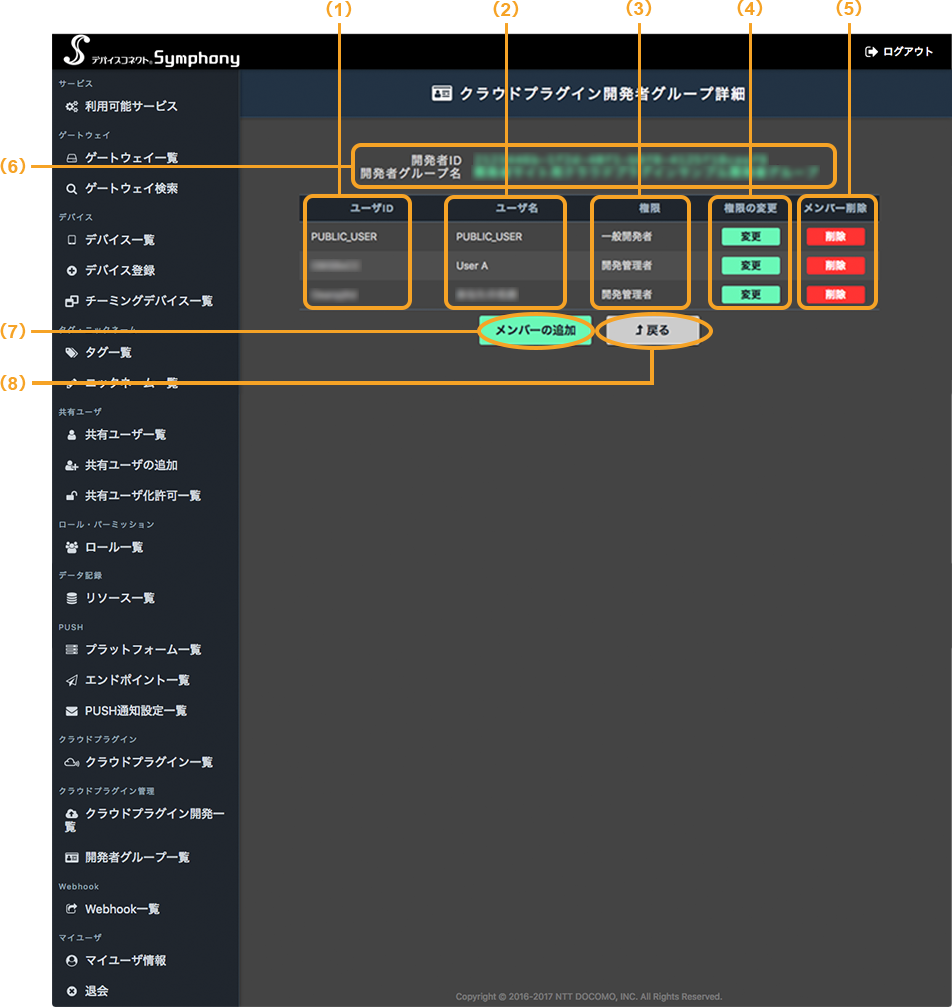Select デバイス登録 in sidebar
This screenshot has height=1007, width=952.
(x=119, y=270)
